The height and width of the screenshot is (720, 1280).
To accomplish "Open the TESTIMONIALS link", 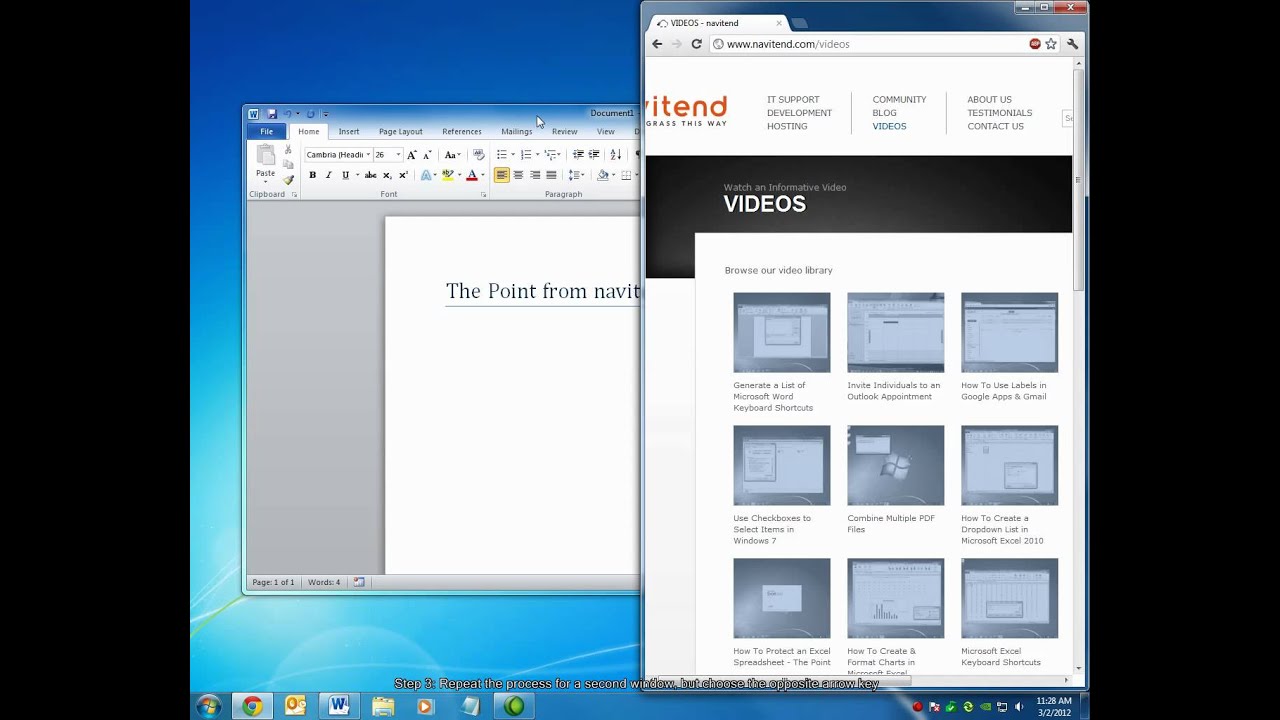I will [x=999, y=113].
